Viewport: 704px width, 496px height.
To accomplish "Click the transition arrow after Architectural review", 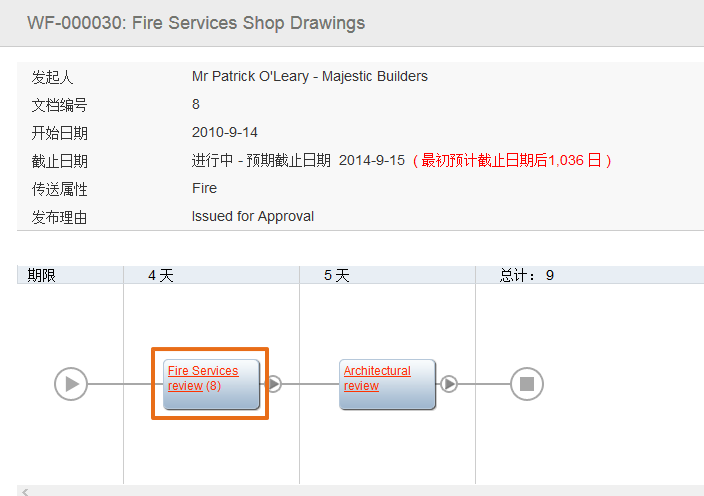I will coord(449,384).
